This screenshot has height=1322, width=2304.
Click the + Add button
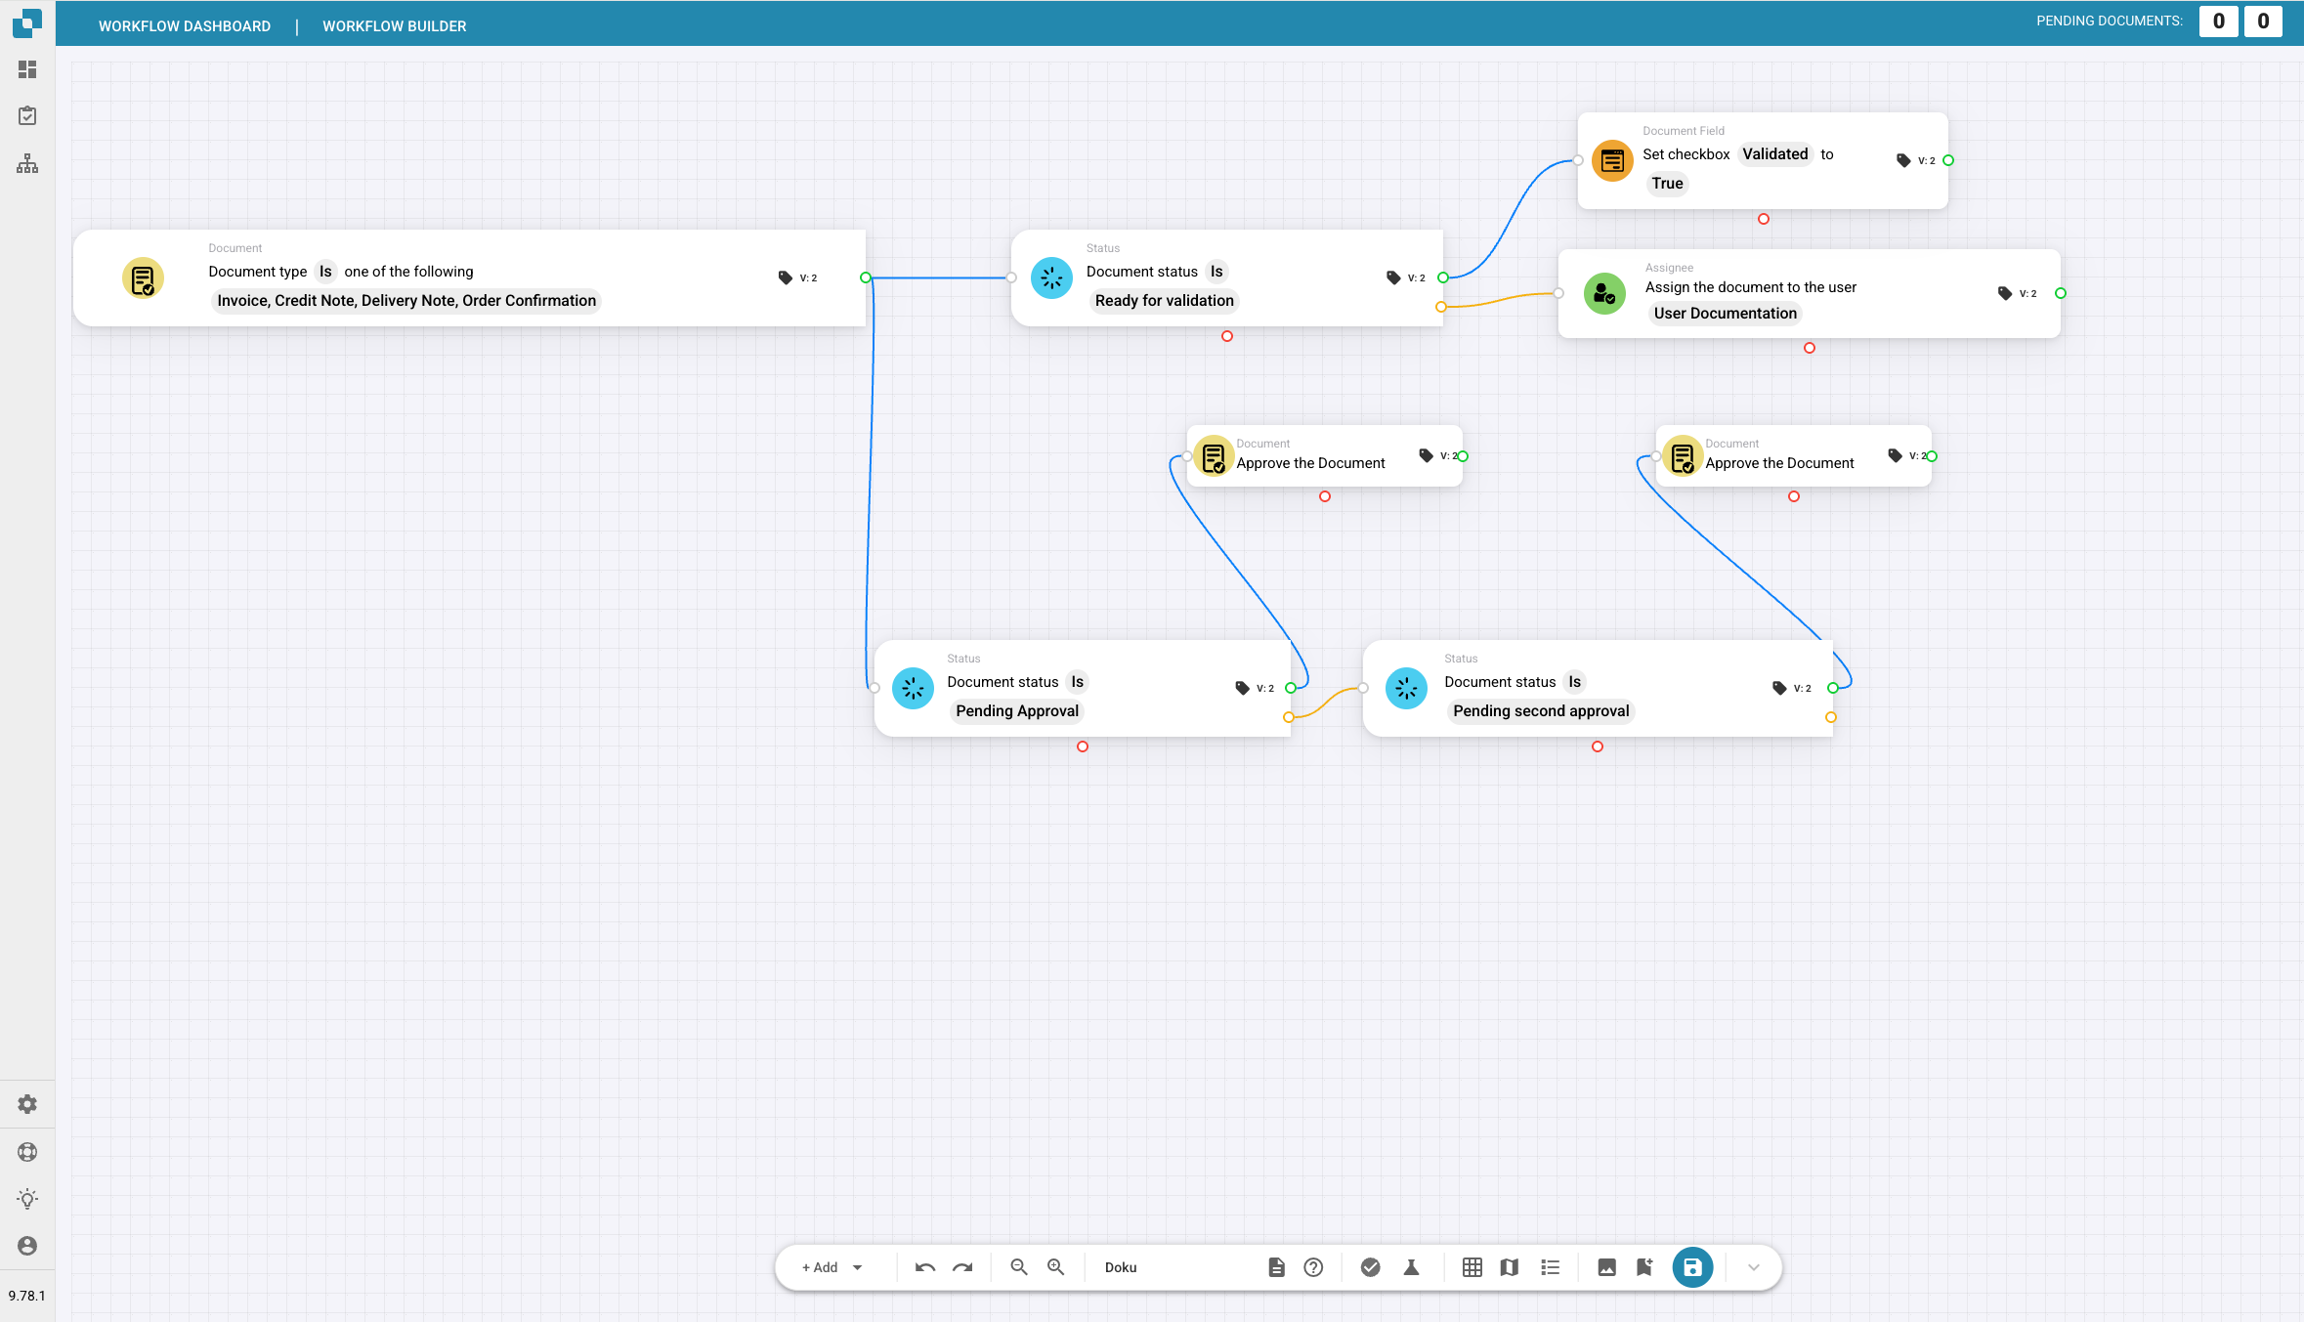coord(819,1267)
